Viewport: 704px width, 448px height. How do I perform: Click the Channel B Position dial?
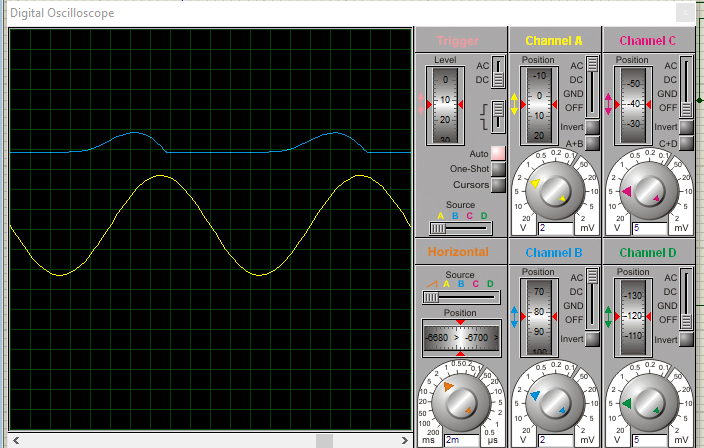point(539,318)
